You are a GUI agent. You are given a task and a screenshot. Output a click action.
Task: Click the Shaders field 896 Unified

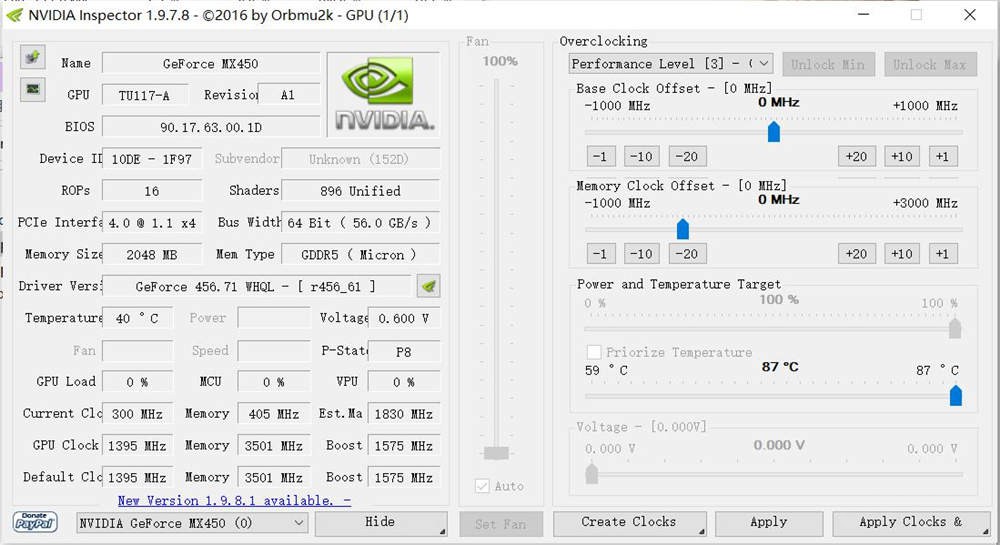360,191
